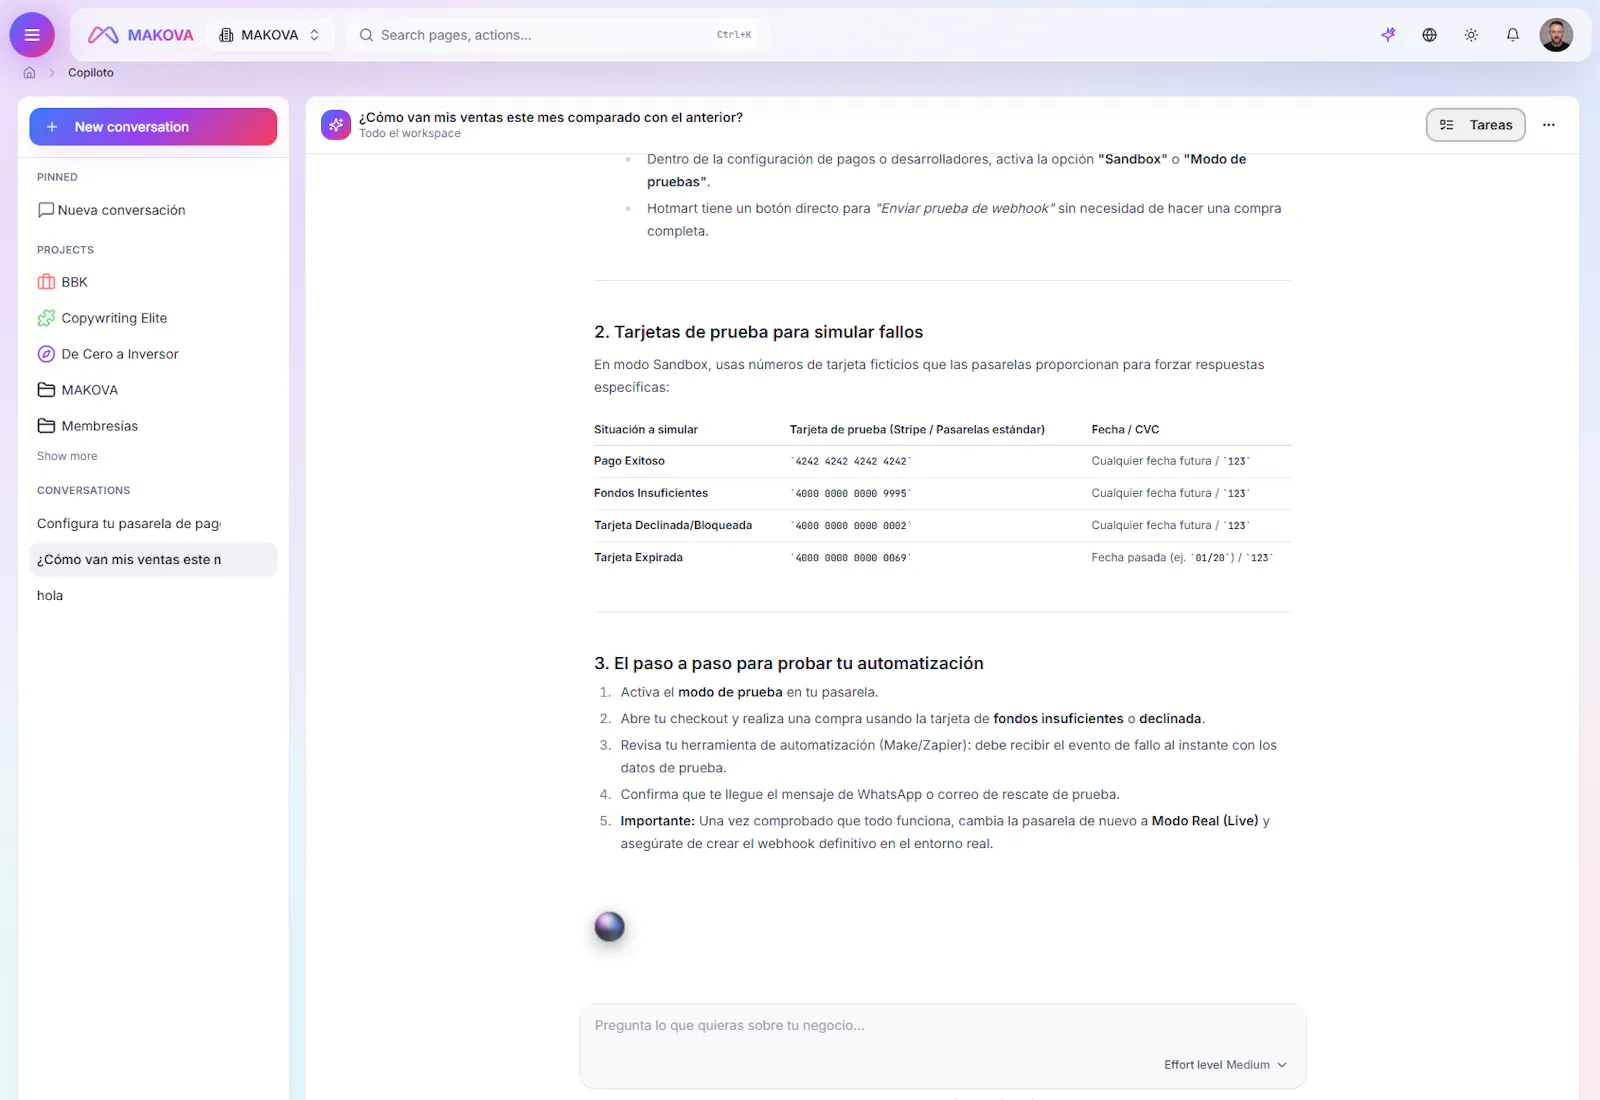Screen dimensions: 1600x1100
Task: Click heading 2. Tarjetas de prueba
Action: pos(758,332)
